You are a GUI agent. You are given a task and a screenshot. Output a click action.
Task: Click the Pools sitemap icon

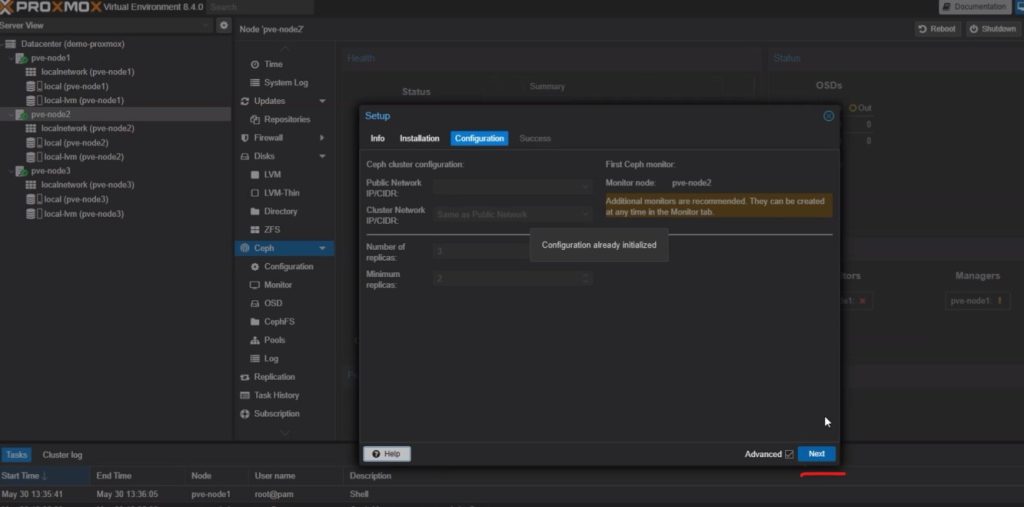pos(255,340)
